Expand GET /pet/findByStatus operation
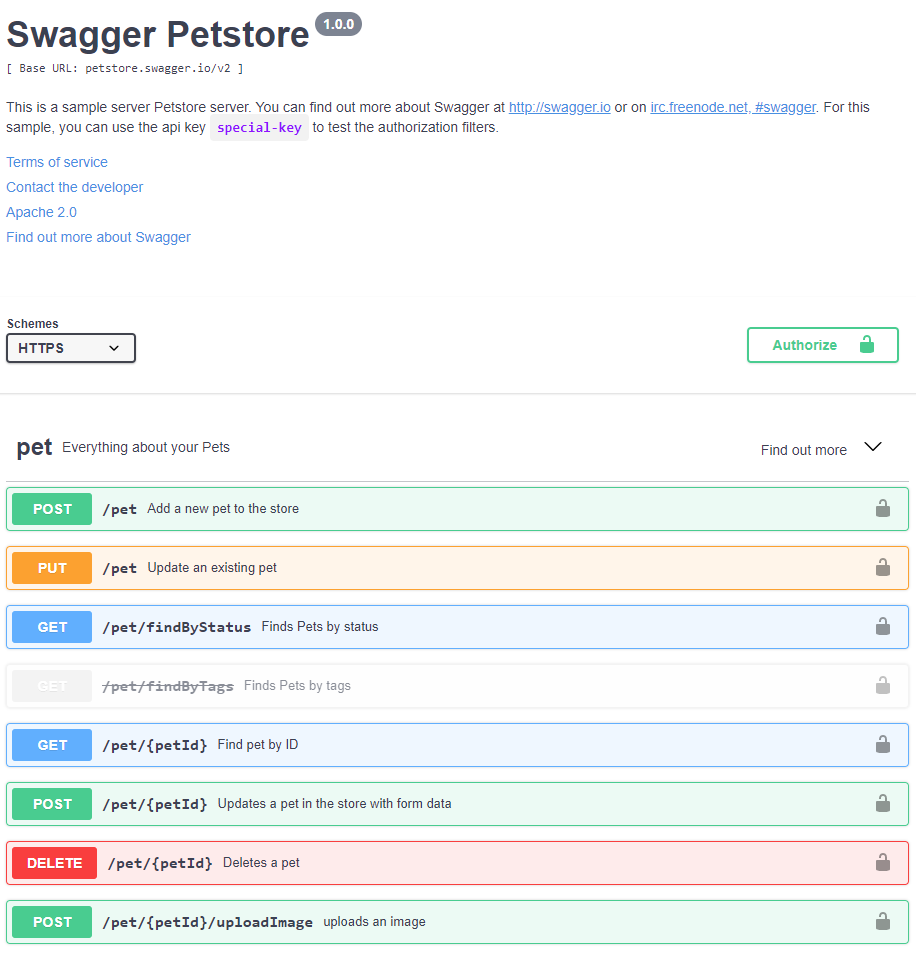The width and height of the screenshot is (916, 959). pos(457,627)
